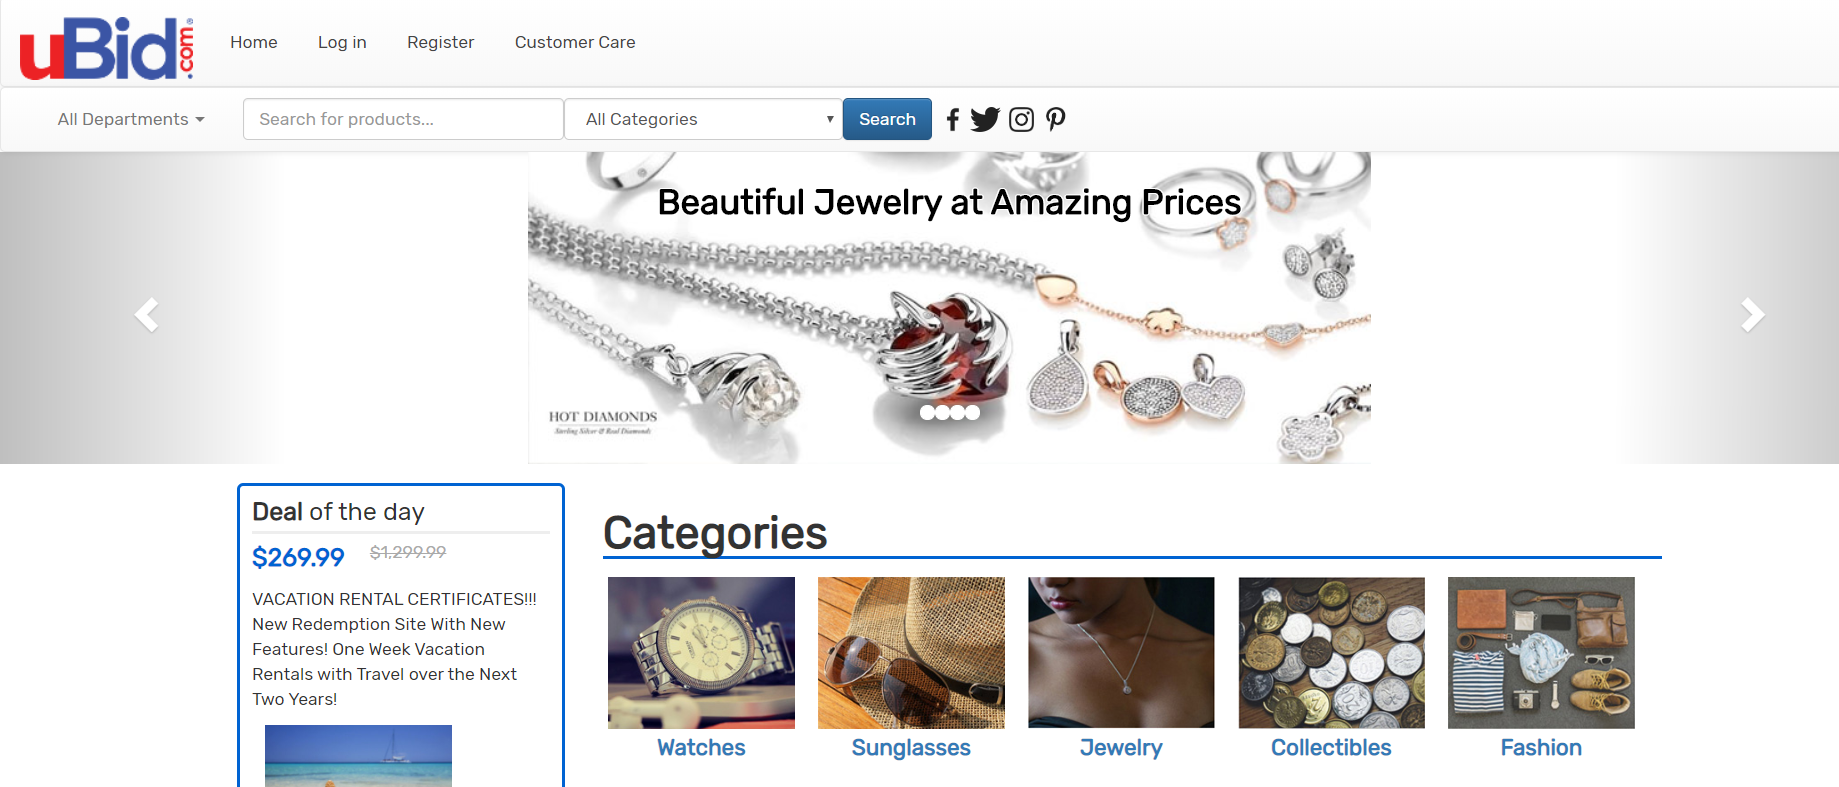Navigate to Home in the top menu
Viewport: 1839px width, 787px height.
point(253,42)
